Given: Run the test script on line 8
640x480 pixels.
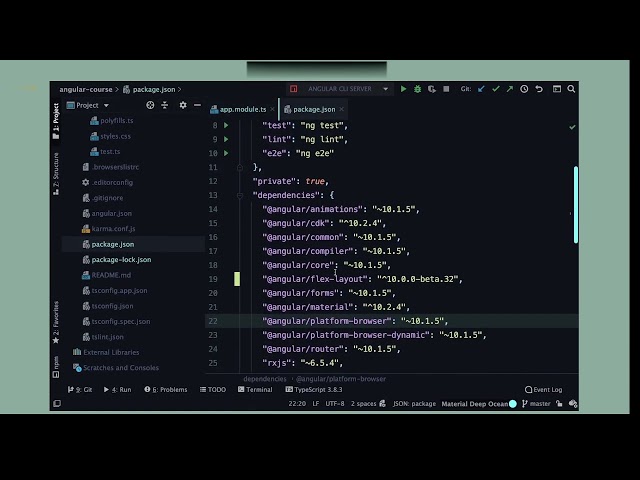Looking at the screenshot, I should pos(226,125).
